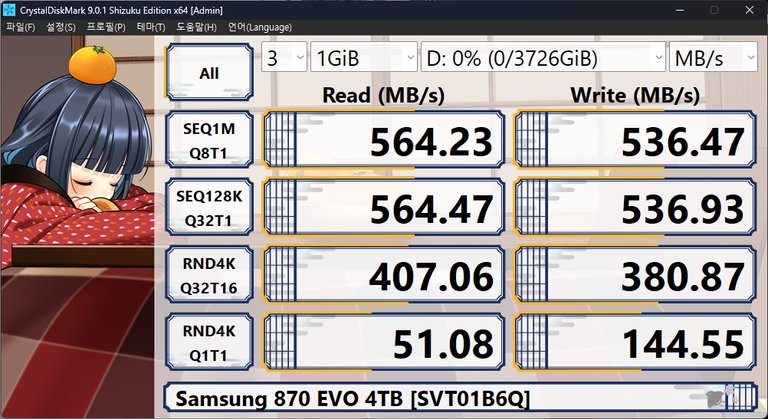768x419 pixels.
Task: Open the 프로필(P) menu
Action: point(106,27)
